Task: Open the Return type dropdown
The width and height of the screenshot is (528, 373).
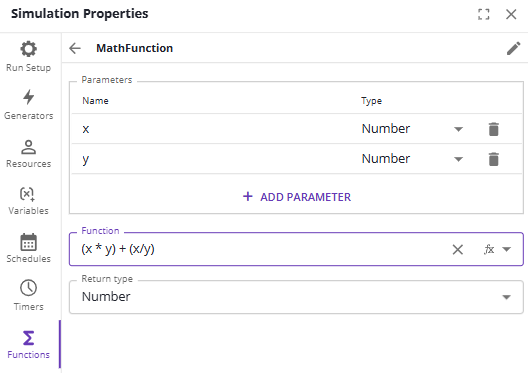Action: tap(296, 297)
